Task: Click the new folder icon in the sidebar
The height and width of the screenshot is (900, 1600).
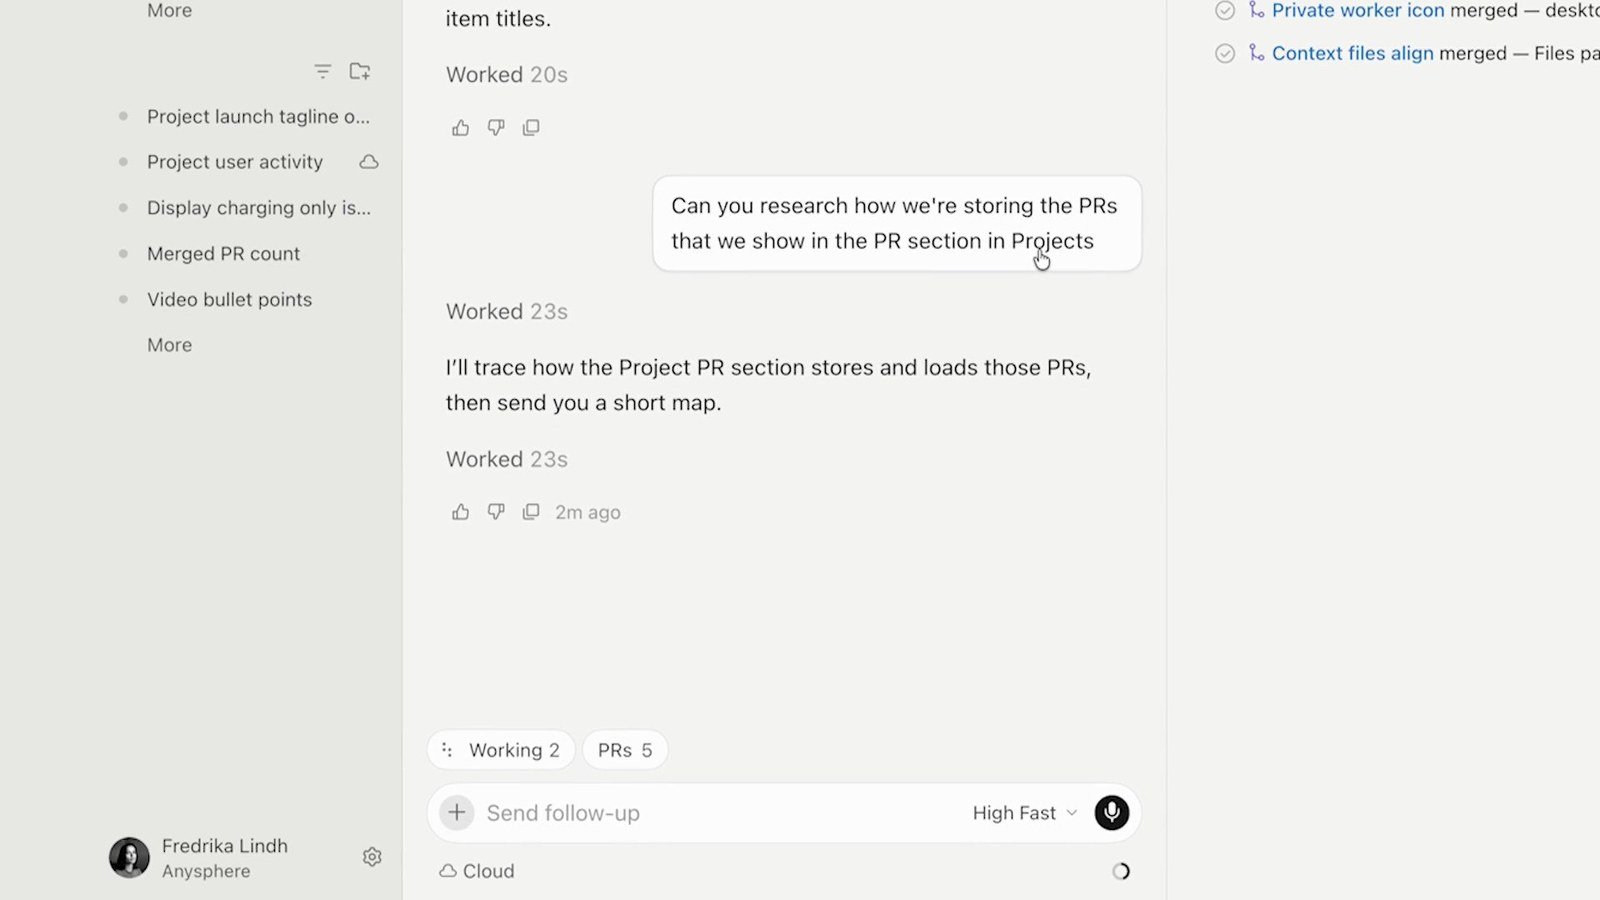Action: click(x=360, y=72)
